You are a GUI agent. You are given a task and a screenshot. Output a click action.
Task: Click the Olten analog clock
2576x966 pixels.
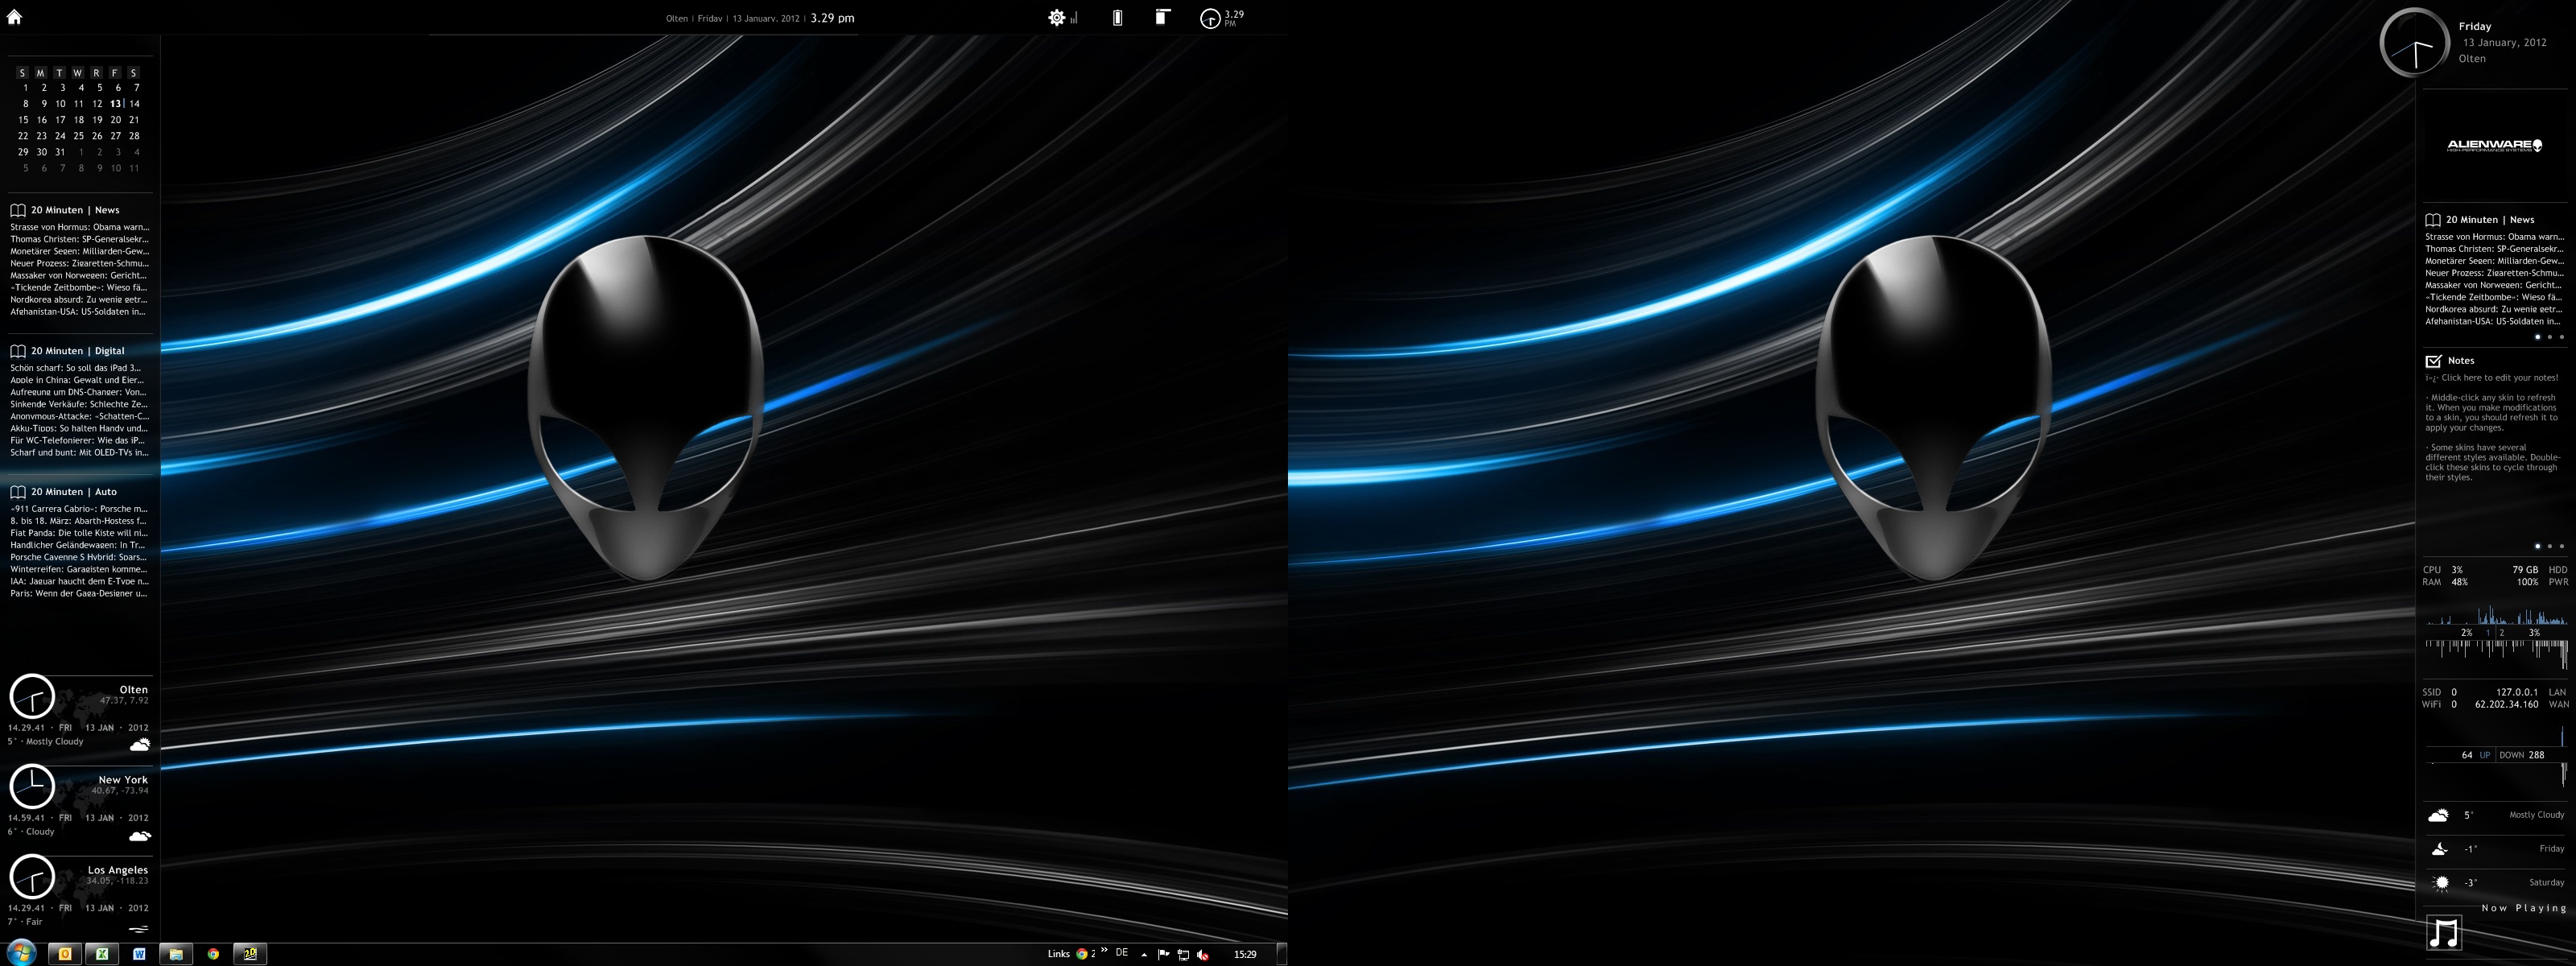coord(32,697)
